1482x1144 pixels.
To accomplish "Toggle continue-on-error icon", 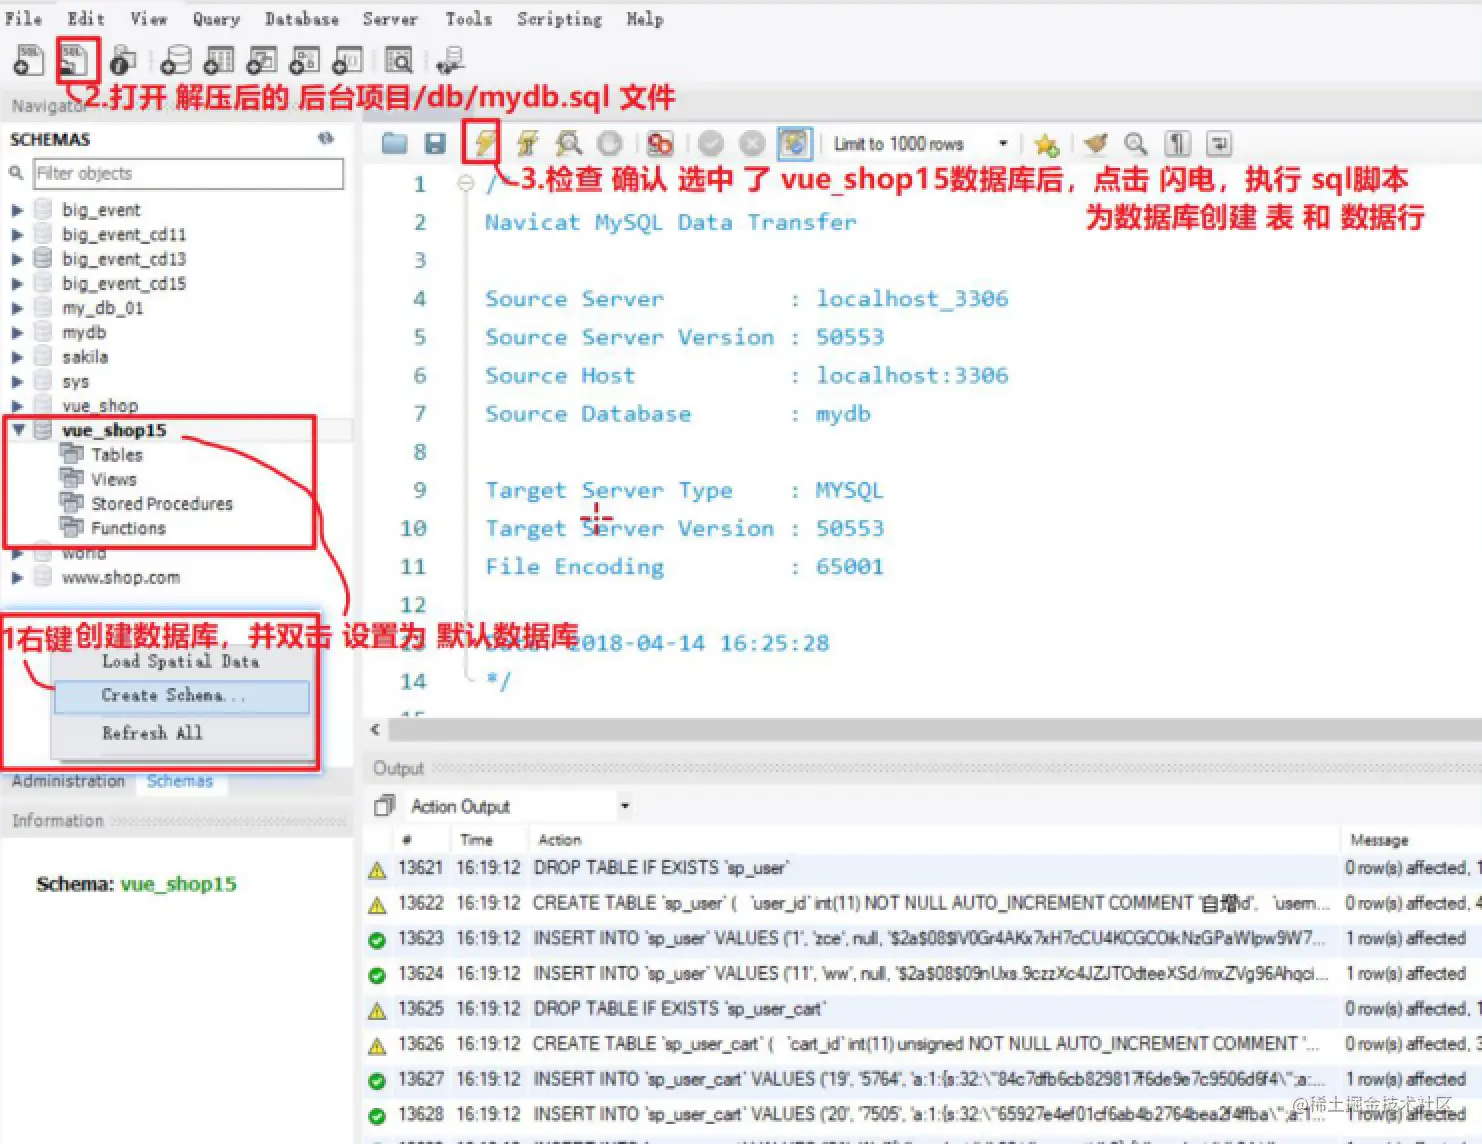I will point(659,144).
